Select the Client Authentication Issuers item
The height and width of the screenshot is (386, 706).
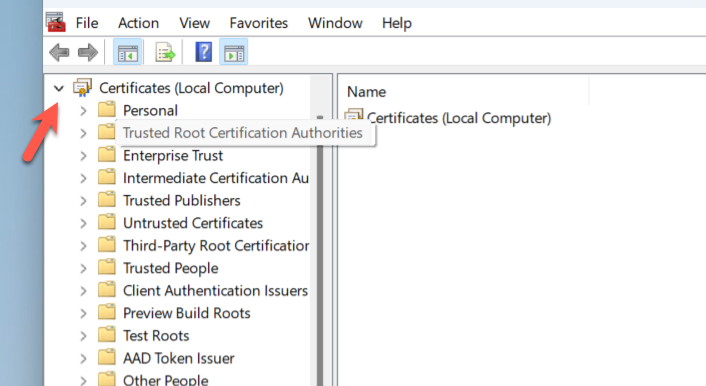coord(216,291)
